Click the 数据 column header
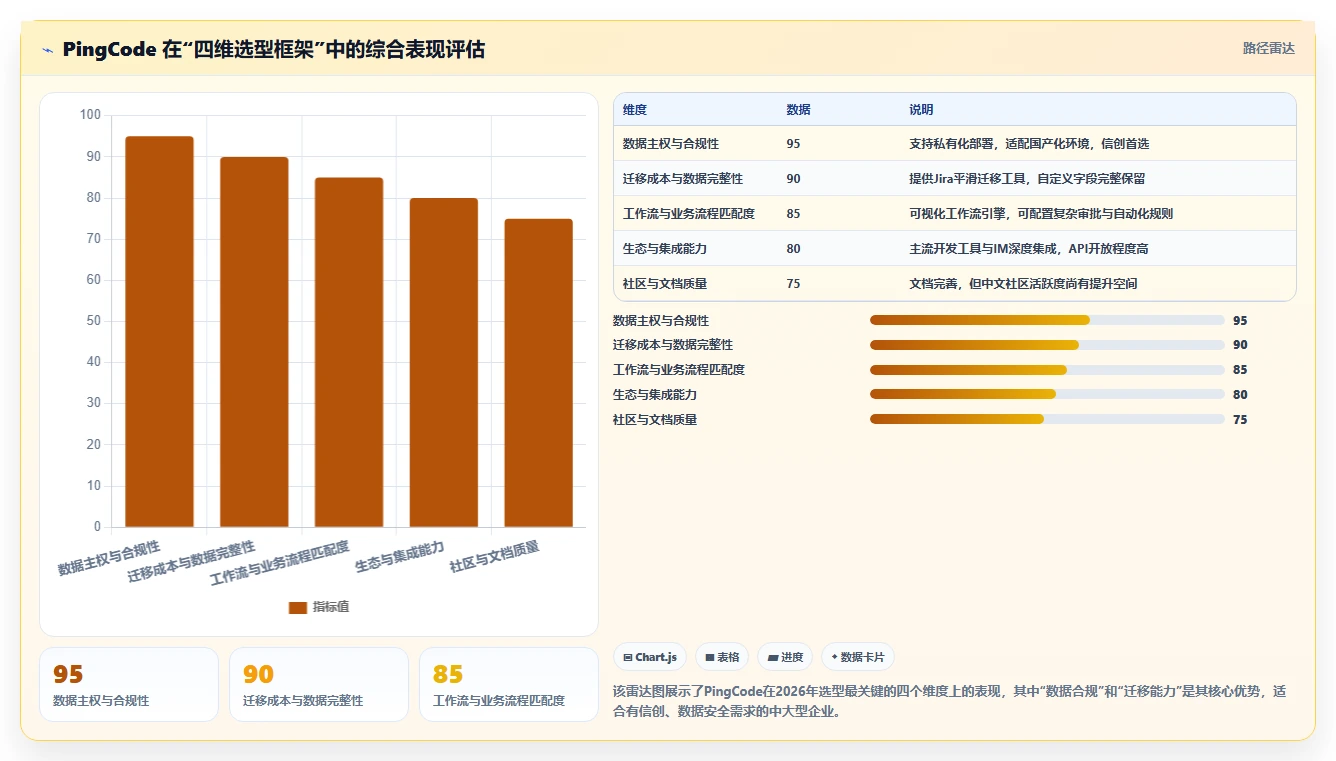Screen dimensions: 1336x761 [798, 109]
